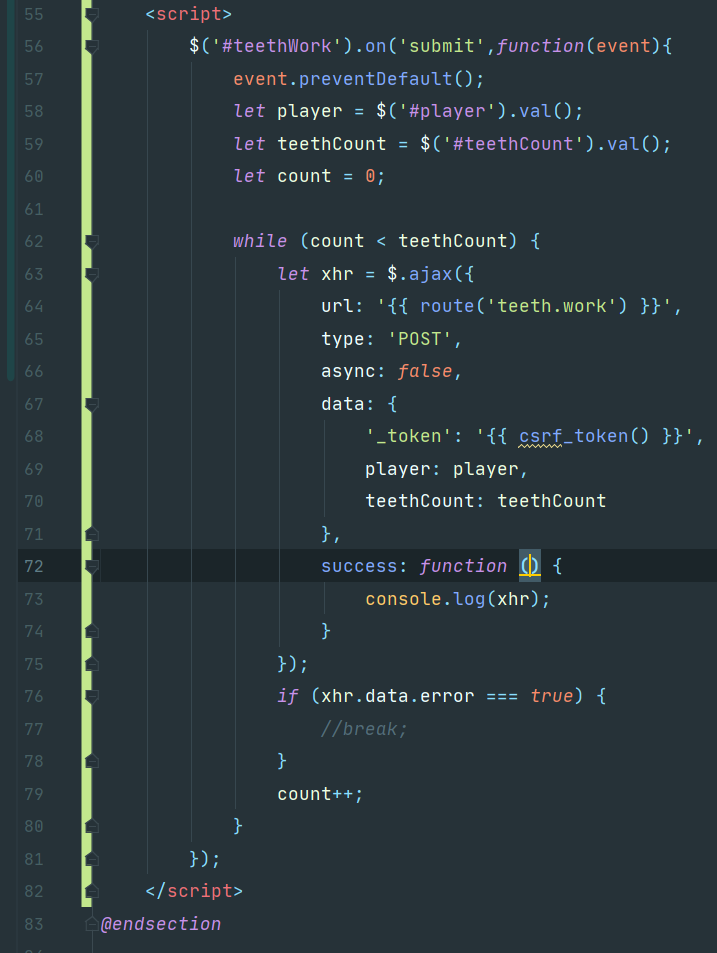Viewport: 717px width, 953px height.
Task: Click the 'data:' key on line 67
Action: click(x=348, y=404)
